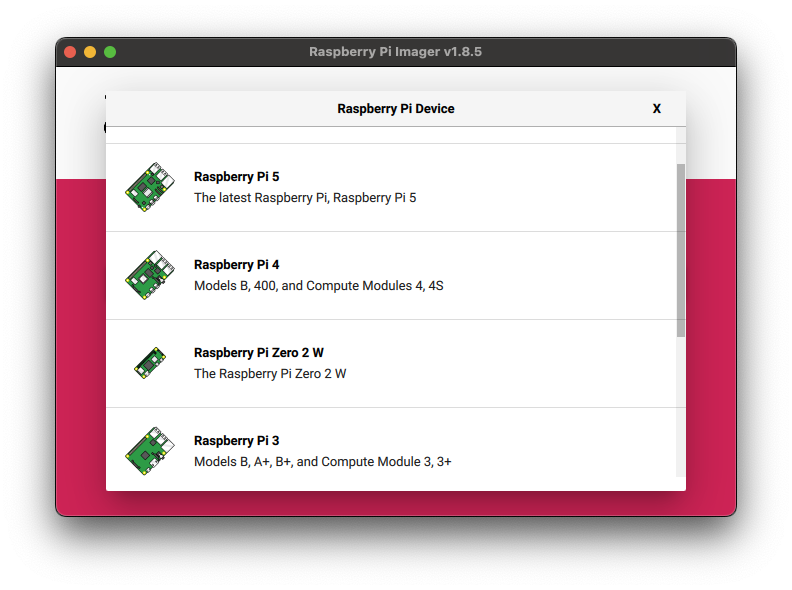Click the Raspberry Pi 3 board icon
The height and width of the screenshot is (590, 792).
coord(149,451)
